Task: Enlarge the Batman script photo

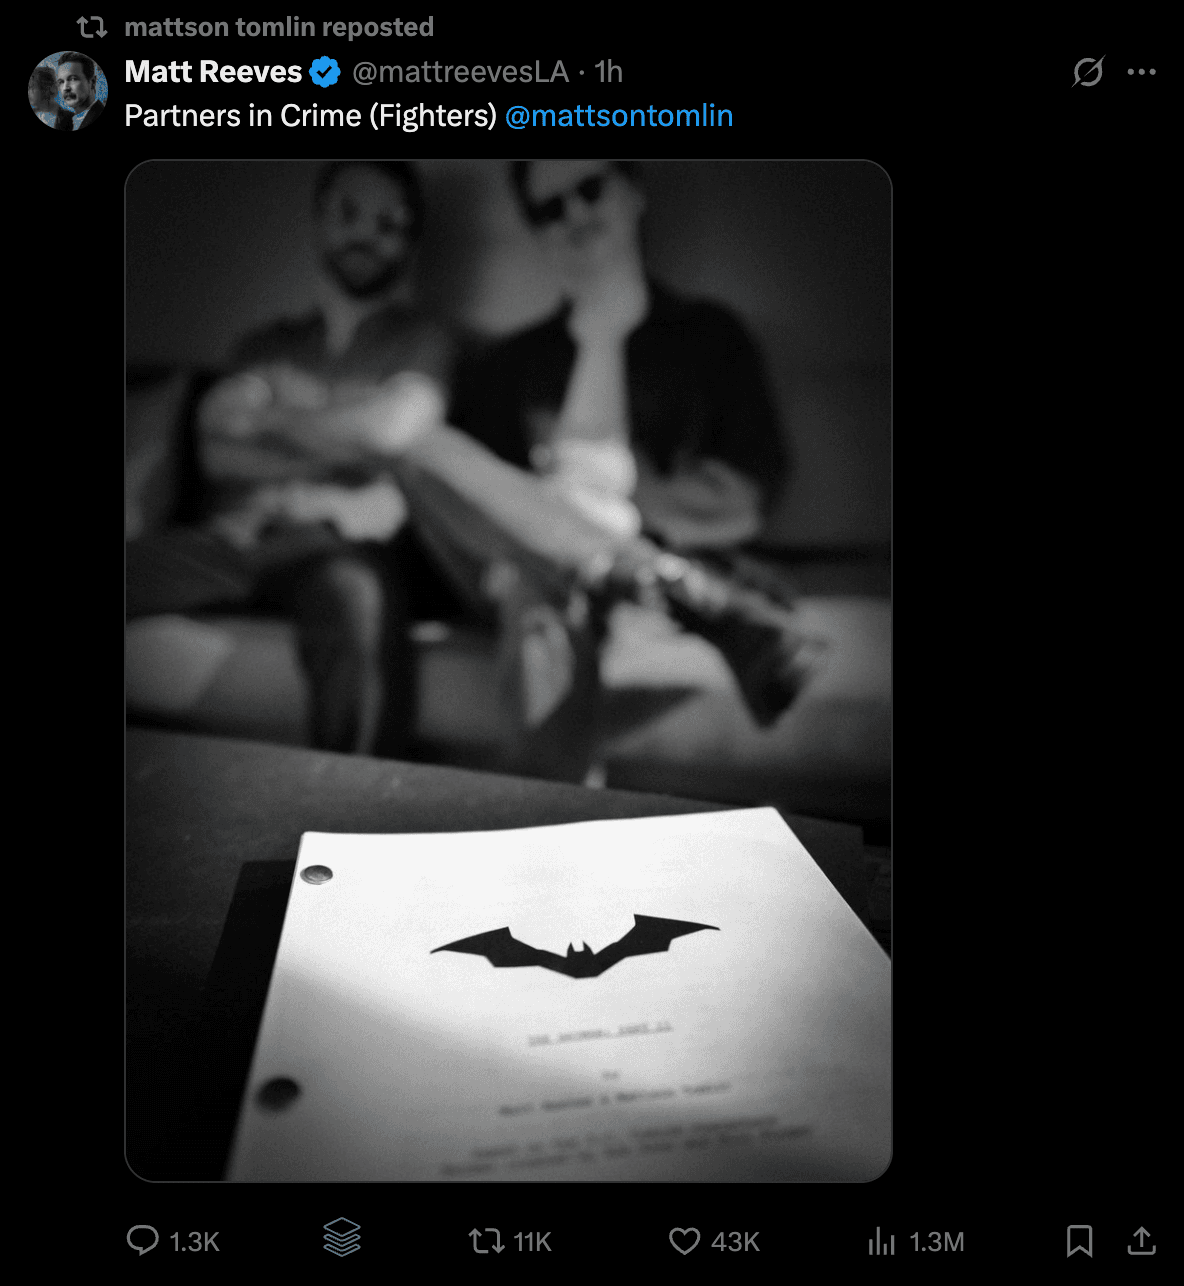Action: point(508,670)
